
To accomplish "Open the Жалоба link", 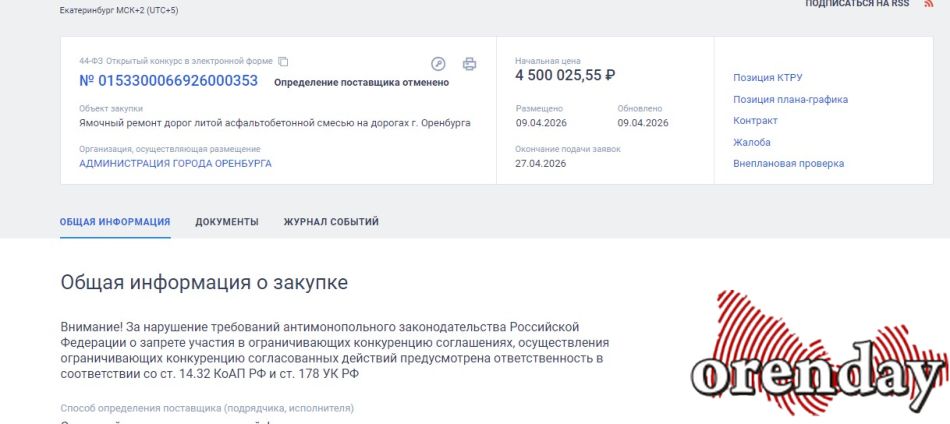I will click(x=752, y=142).
